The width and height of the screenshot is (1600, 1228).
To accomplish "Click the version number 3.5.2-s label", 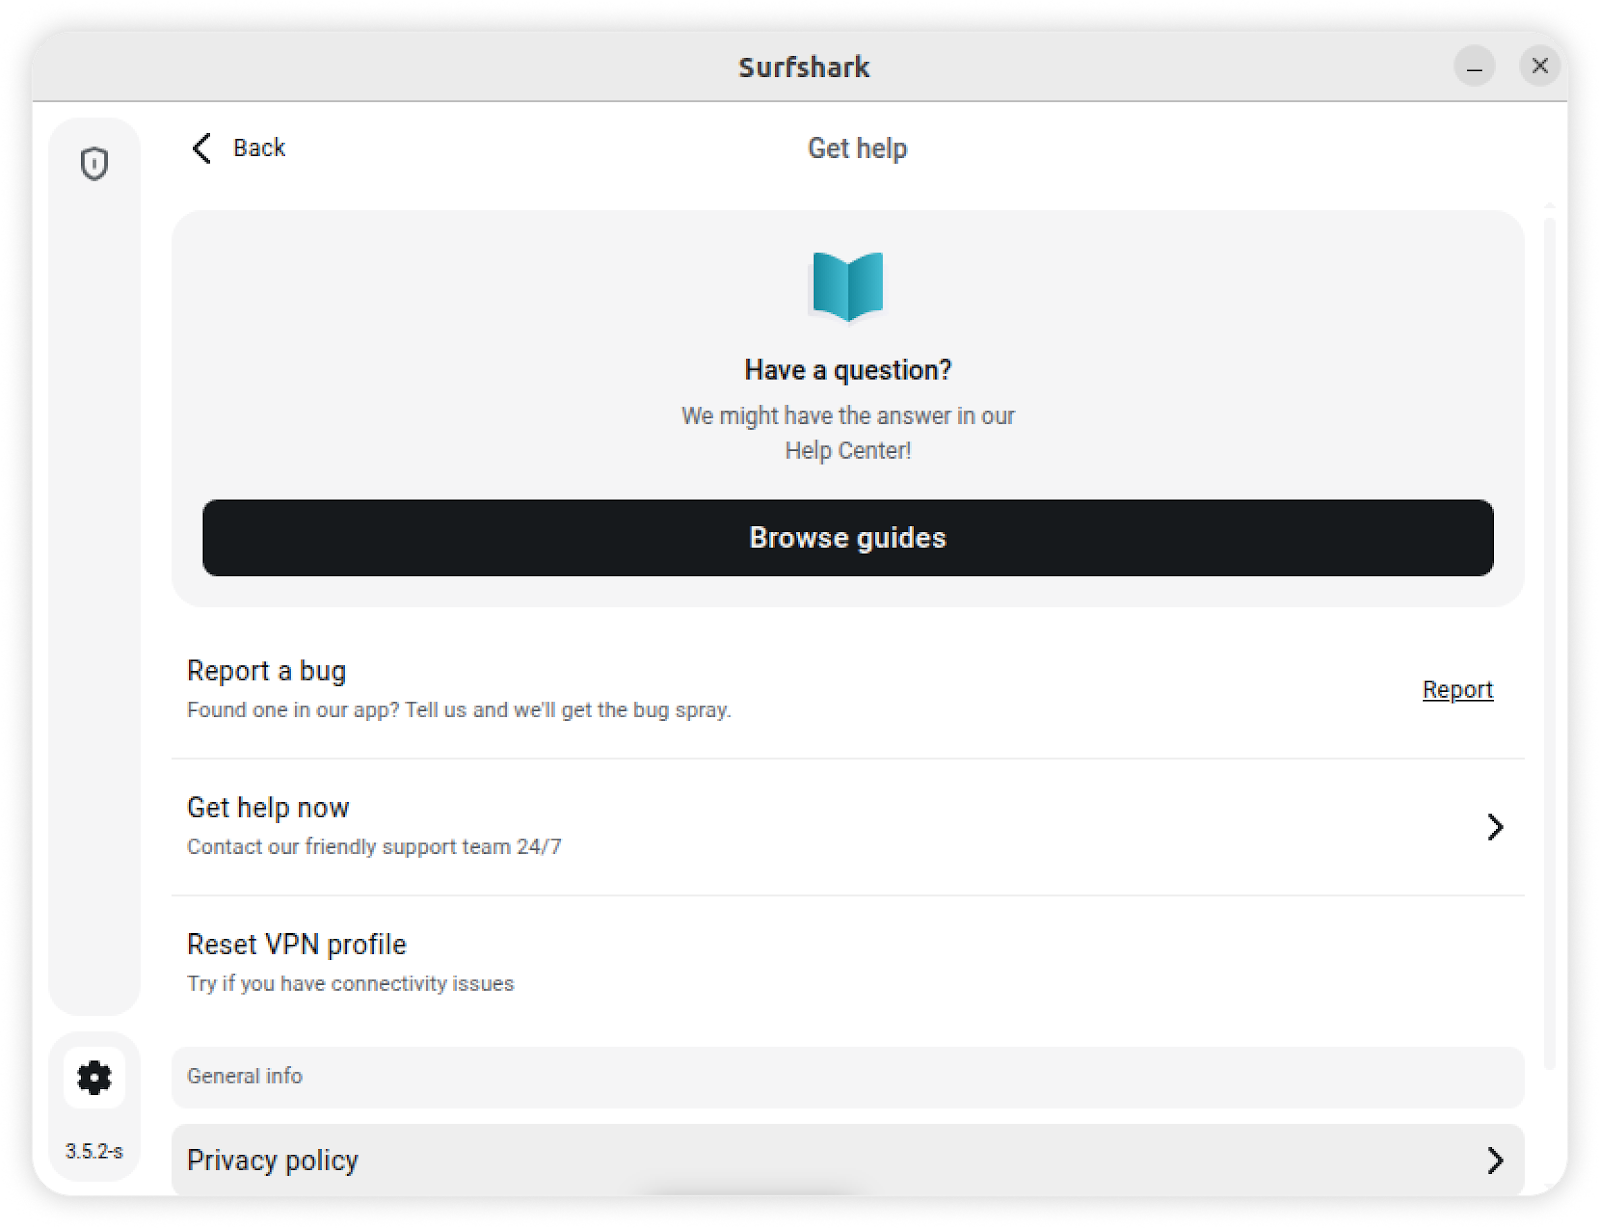I will click(x=94, y=1151).
